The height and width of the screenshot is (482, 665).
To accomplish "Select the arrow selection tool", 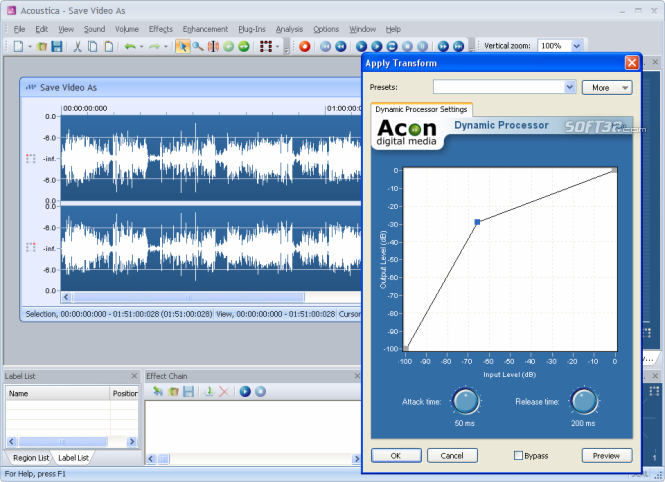I will point(182,46).
